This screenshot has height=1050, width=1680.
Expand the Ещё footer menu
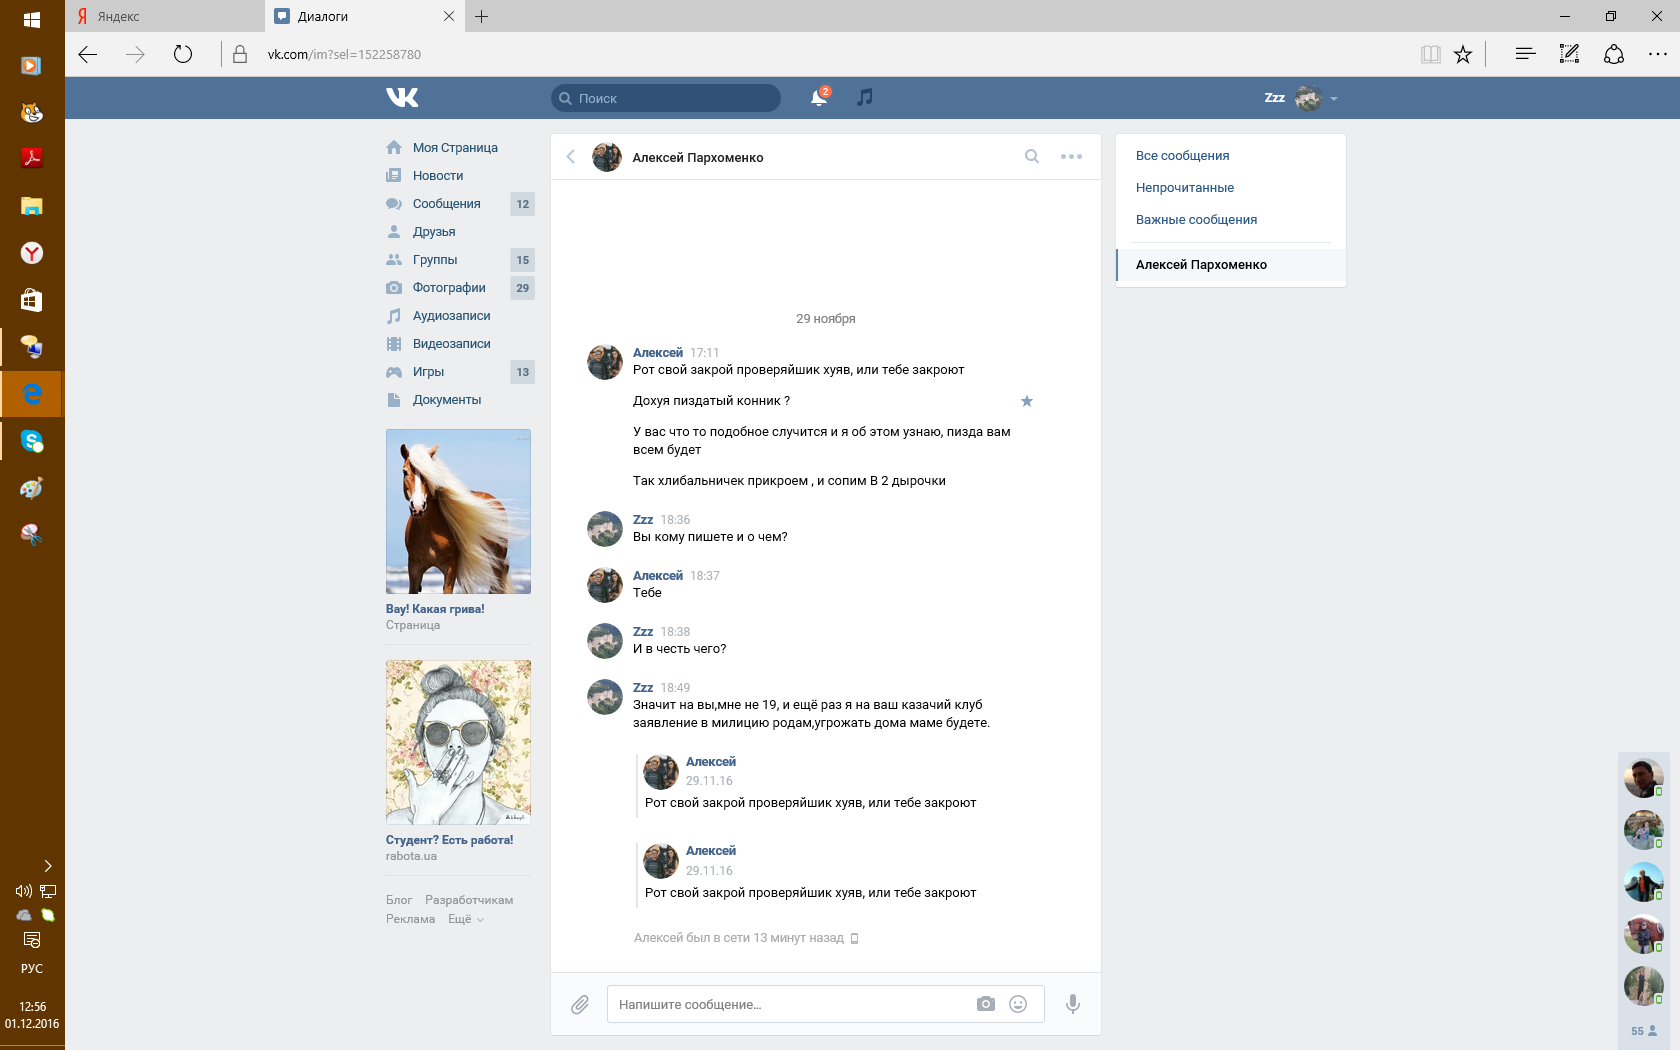coord(465,919)
